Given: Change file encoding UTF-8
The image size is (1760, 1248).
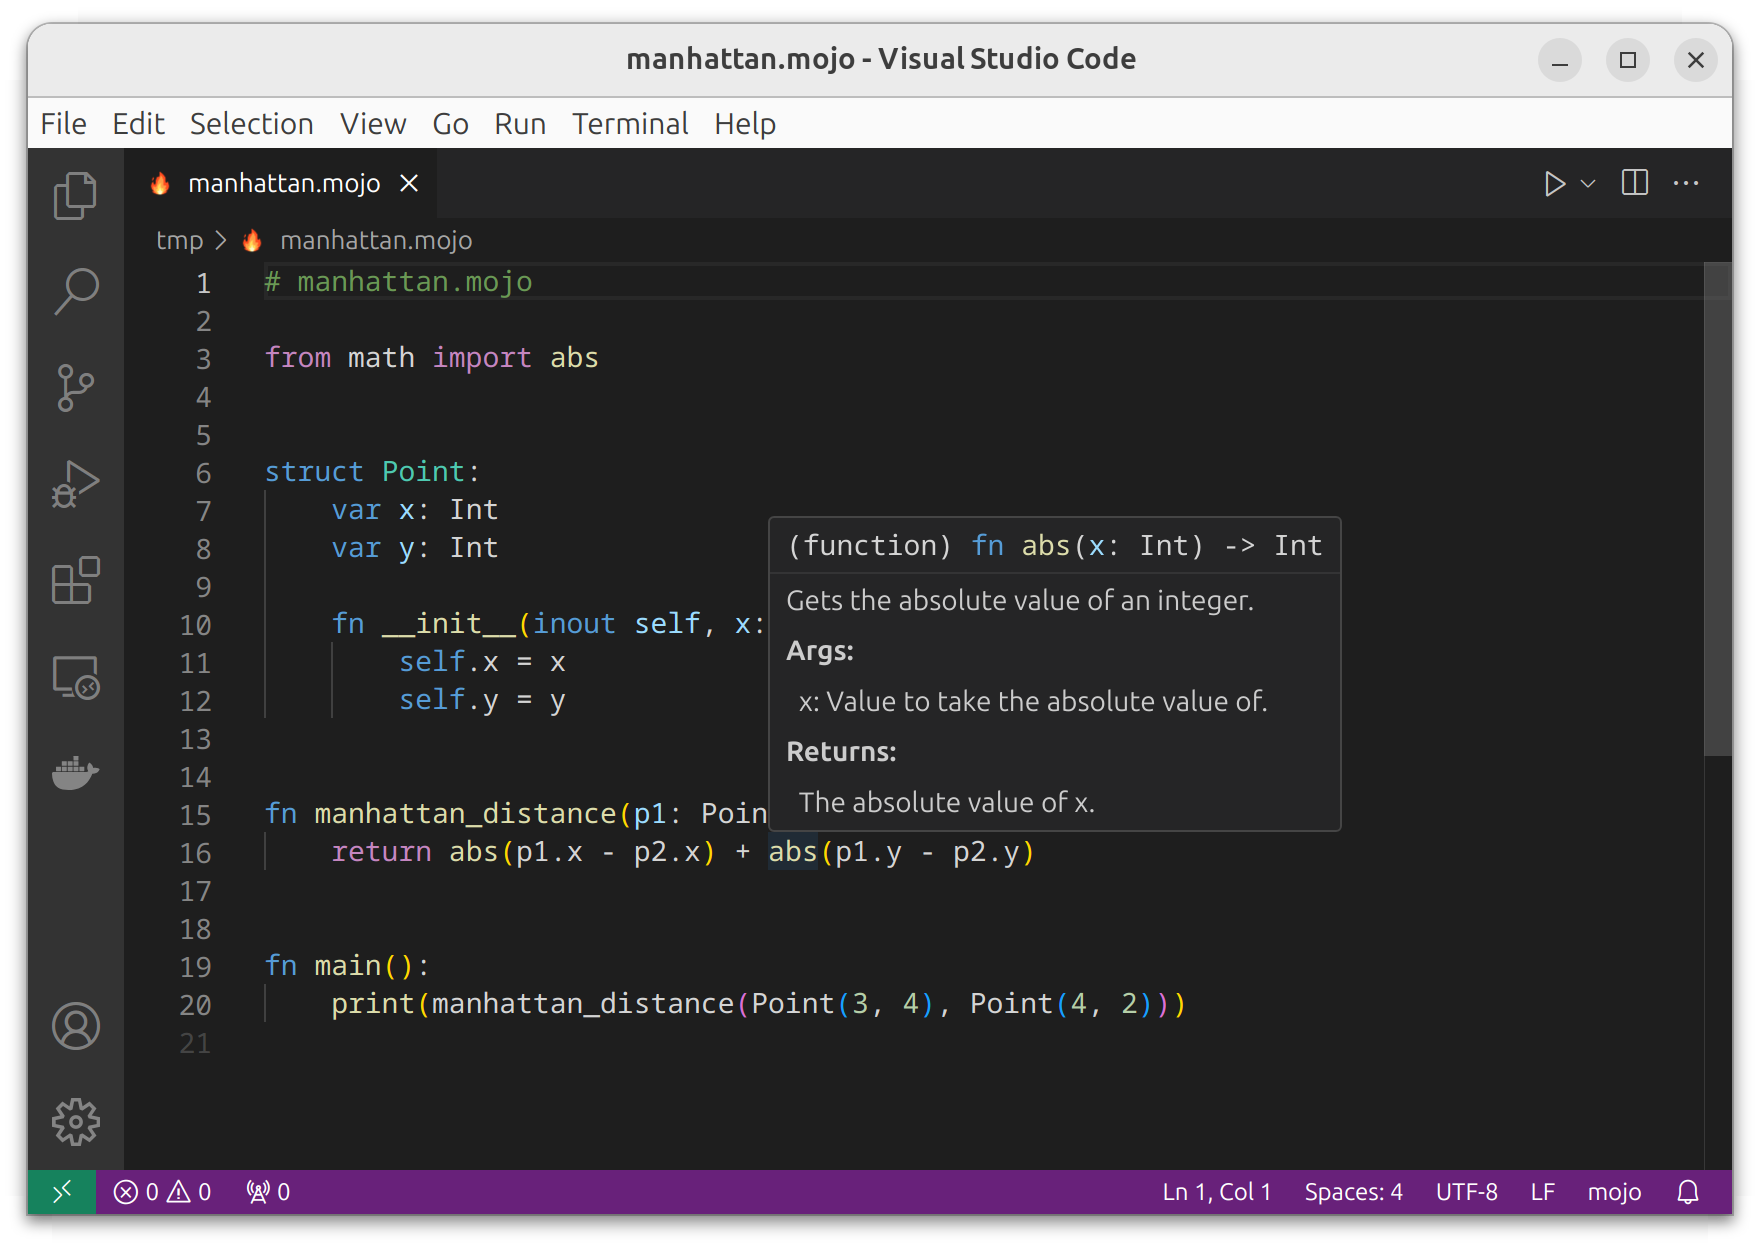Looking at the screenshot, I should point(1466,1192).
